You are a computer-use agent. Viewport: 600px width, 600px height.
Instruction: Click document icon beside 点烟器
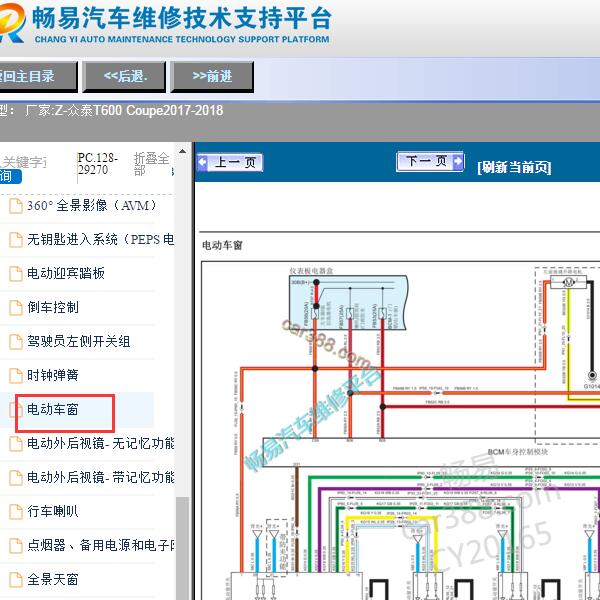point(16,545)
